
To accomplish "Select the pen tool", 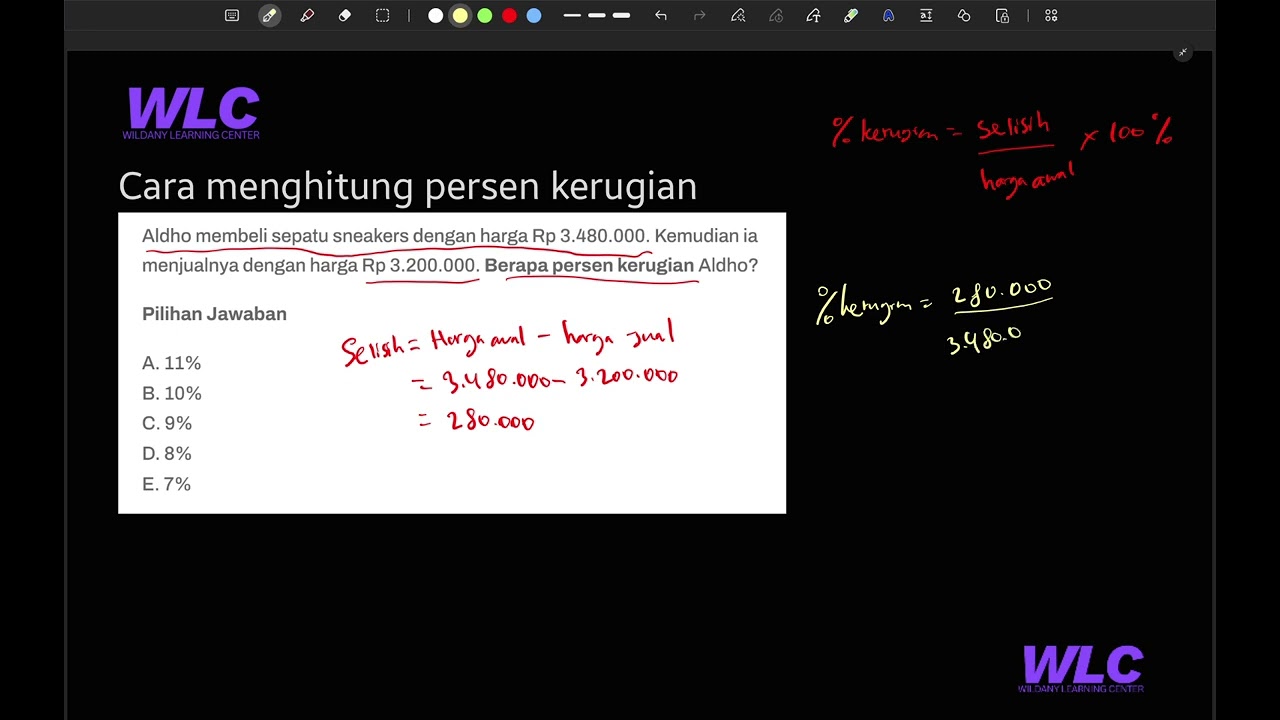I will click(x=269, y=15).
